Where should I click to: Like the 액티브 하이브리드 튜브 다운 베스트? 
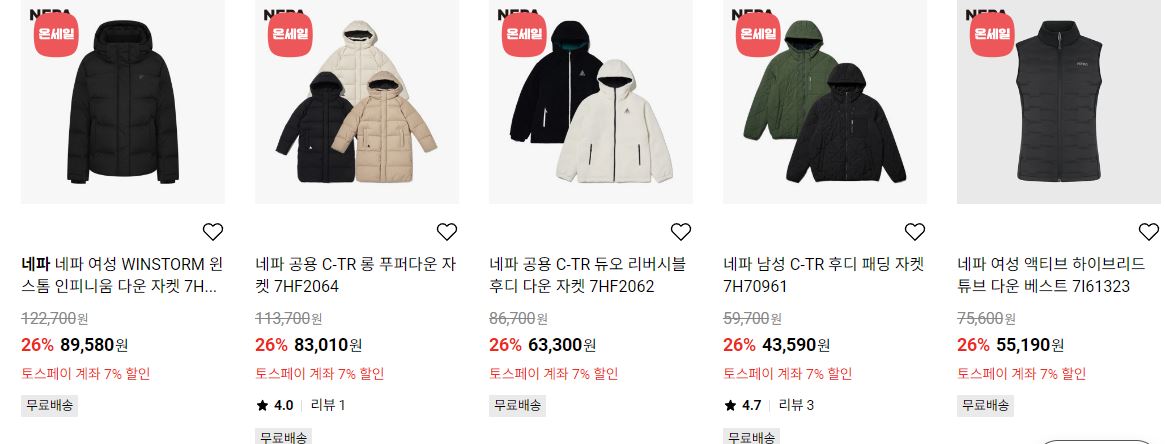(x=1149, y=232)
